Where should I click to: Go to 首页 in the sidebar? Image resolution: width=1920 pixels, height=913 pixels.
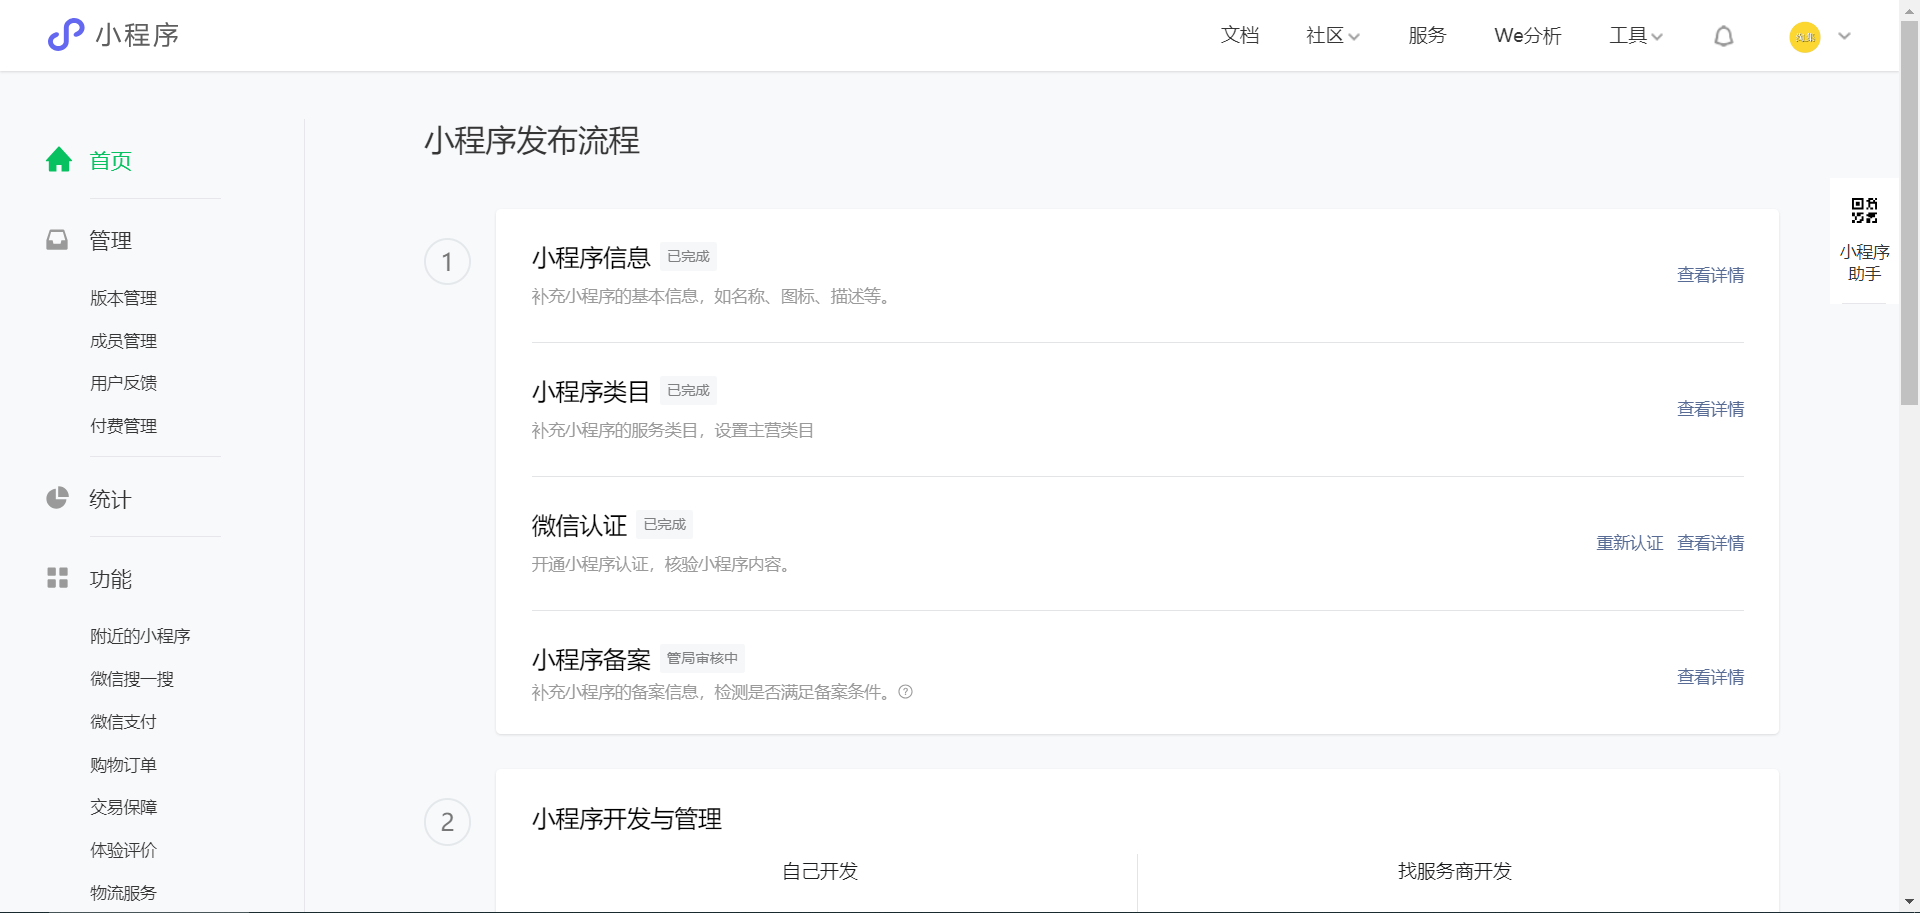point(110,161)
